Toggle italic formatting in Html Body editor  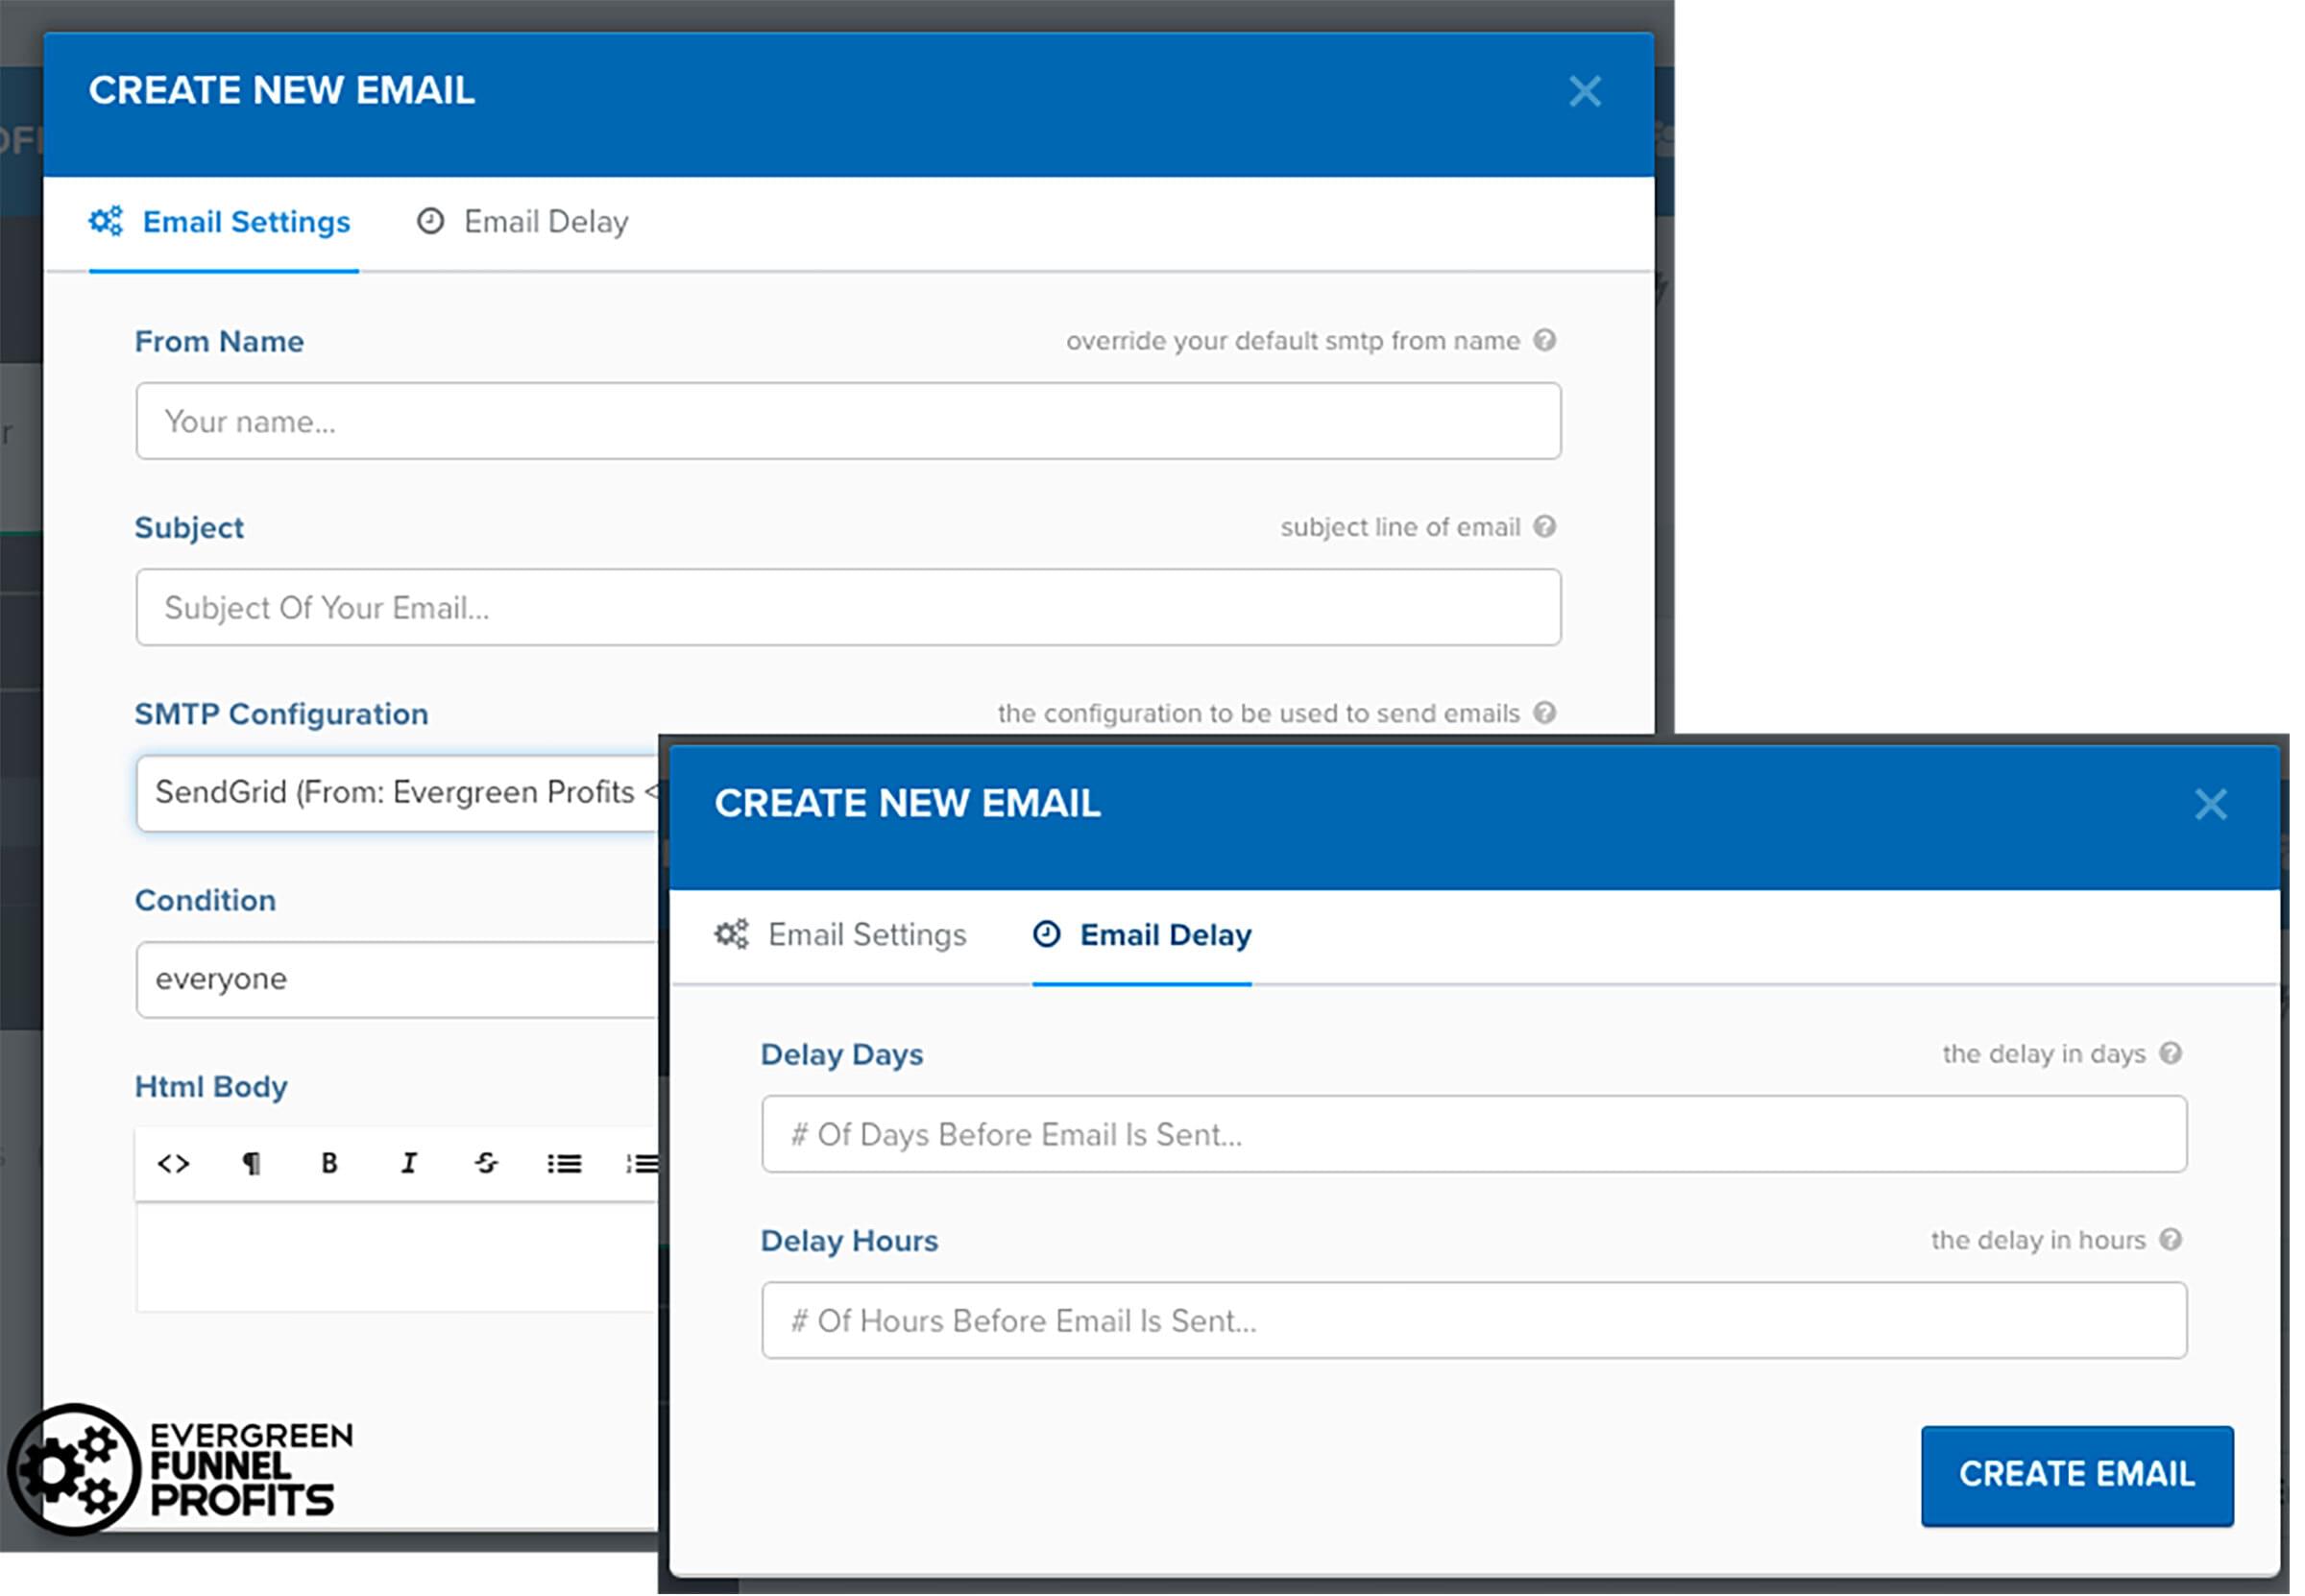(x=408, y=1164)
